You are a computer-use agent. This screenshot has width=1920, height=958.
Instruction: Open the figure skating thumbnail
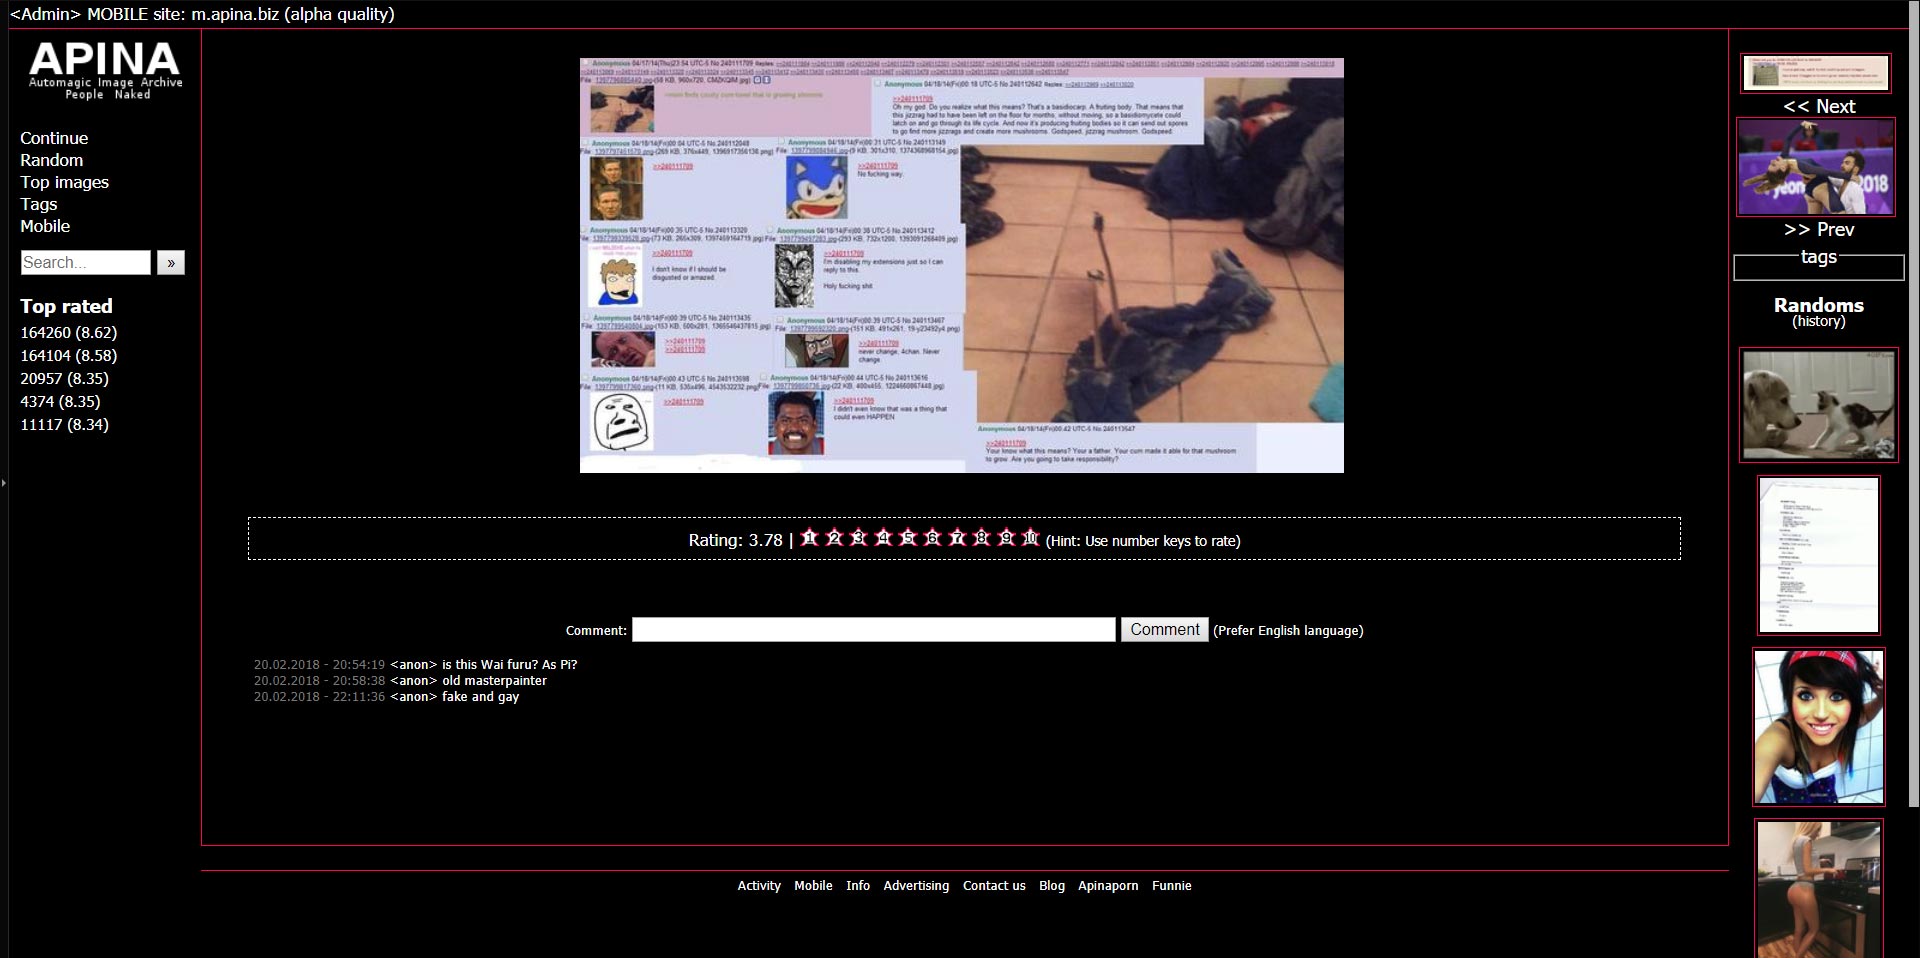click(1816, 167)
